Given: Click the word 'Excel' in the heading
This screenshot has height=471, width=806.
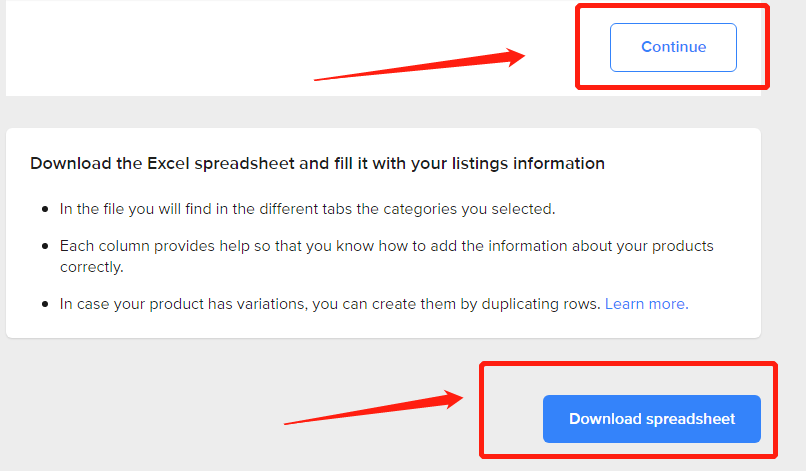Looking at the screenshot, I should tap(169, 164).
